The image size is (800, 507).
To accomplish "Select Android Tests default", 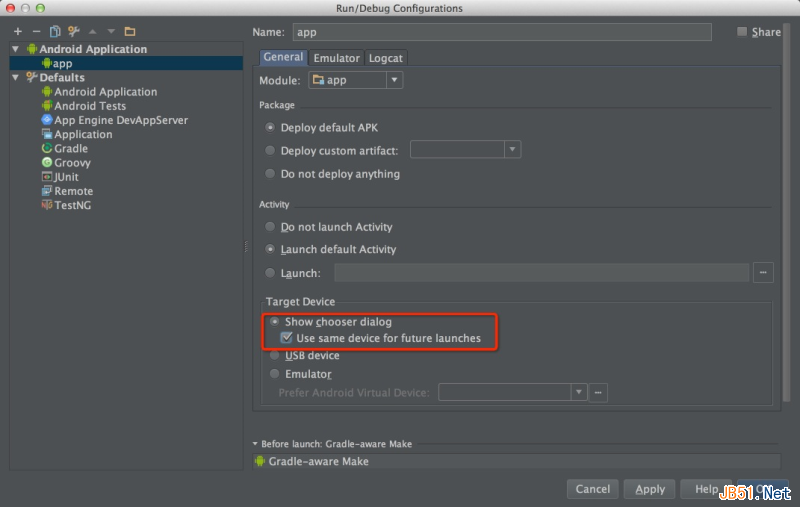I will tap(84, 106).
